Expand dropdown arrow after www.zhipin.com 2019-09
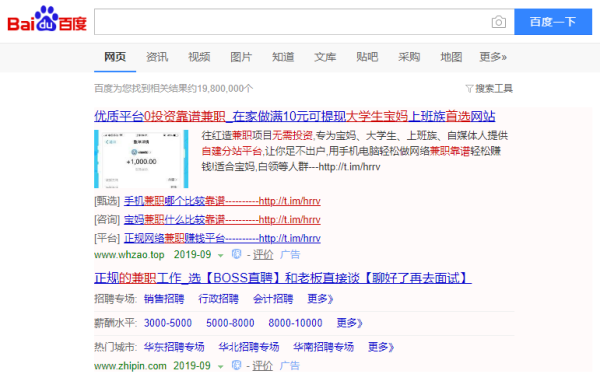The image size is (600, 381). (x=220, y=366)
